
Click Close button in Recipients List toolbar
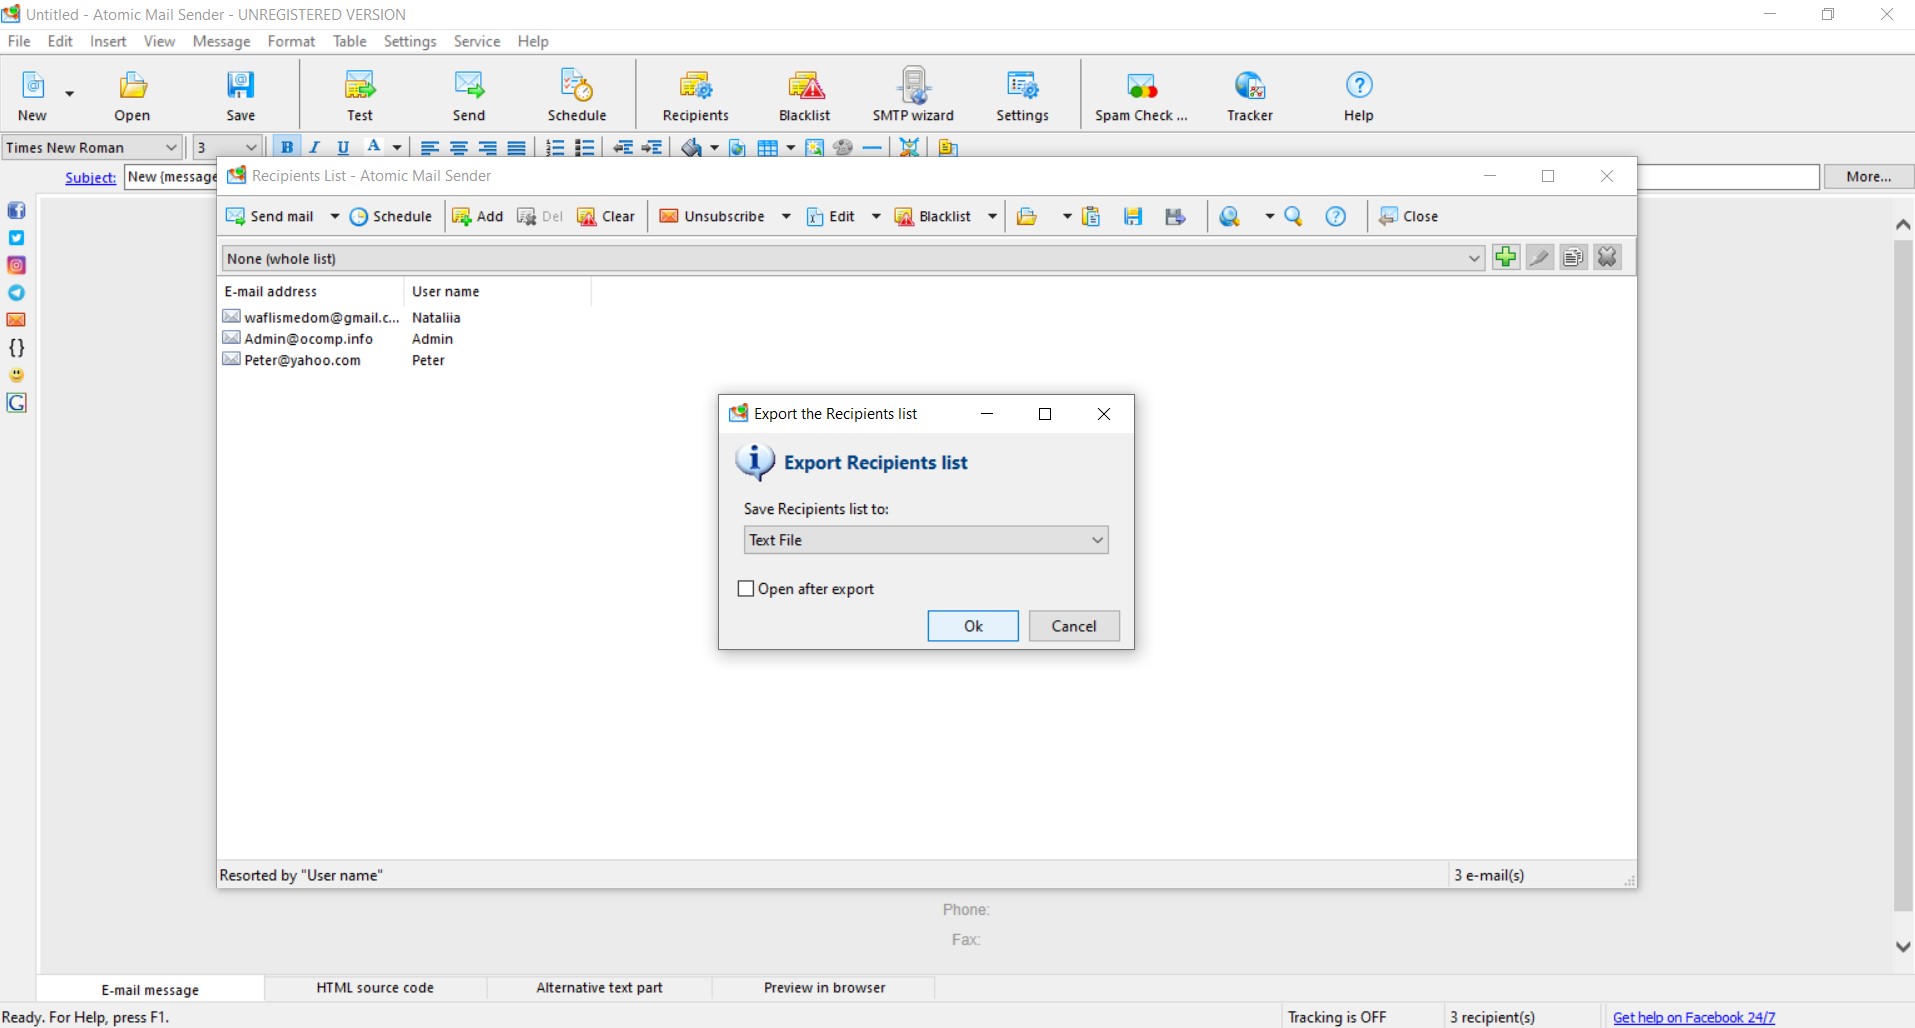pos(1408,216)
